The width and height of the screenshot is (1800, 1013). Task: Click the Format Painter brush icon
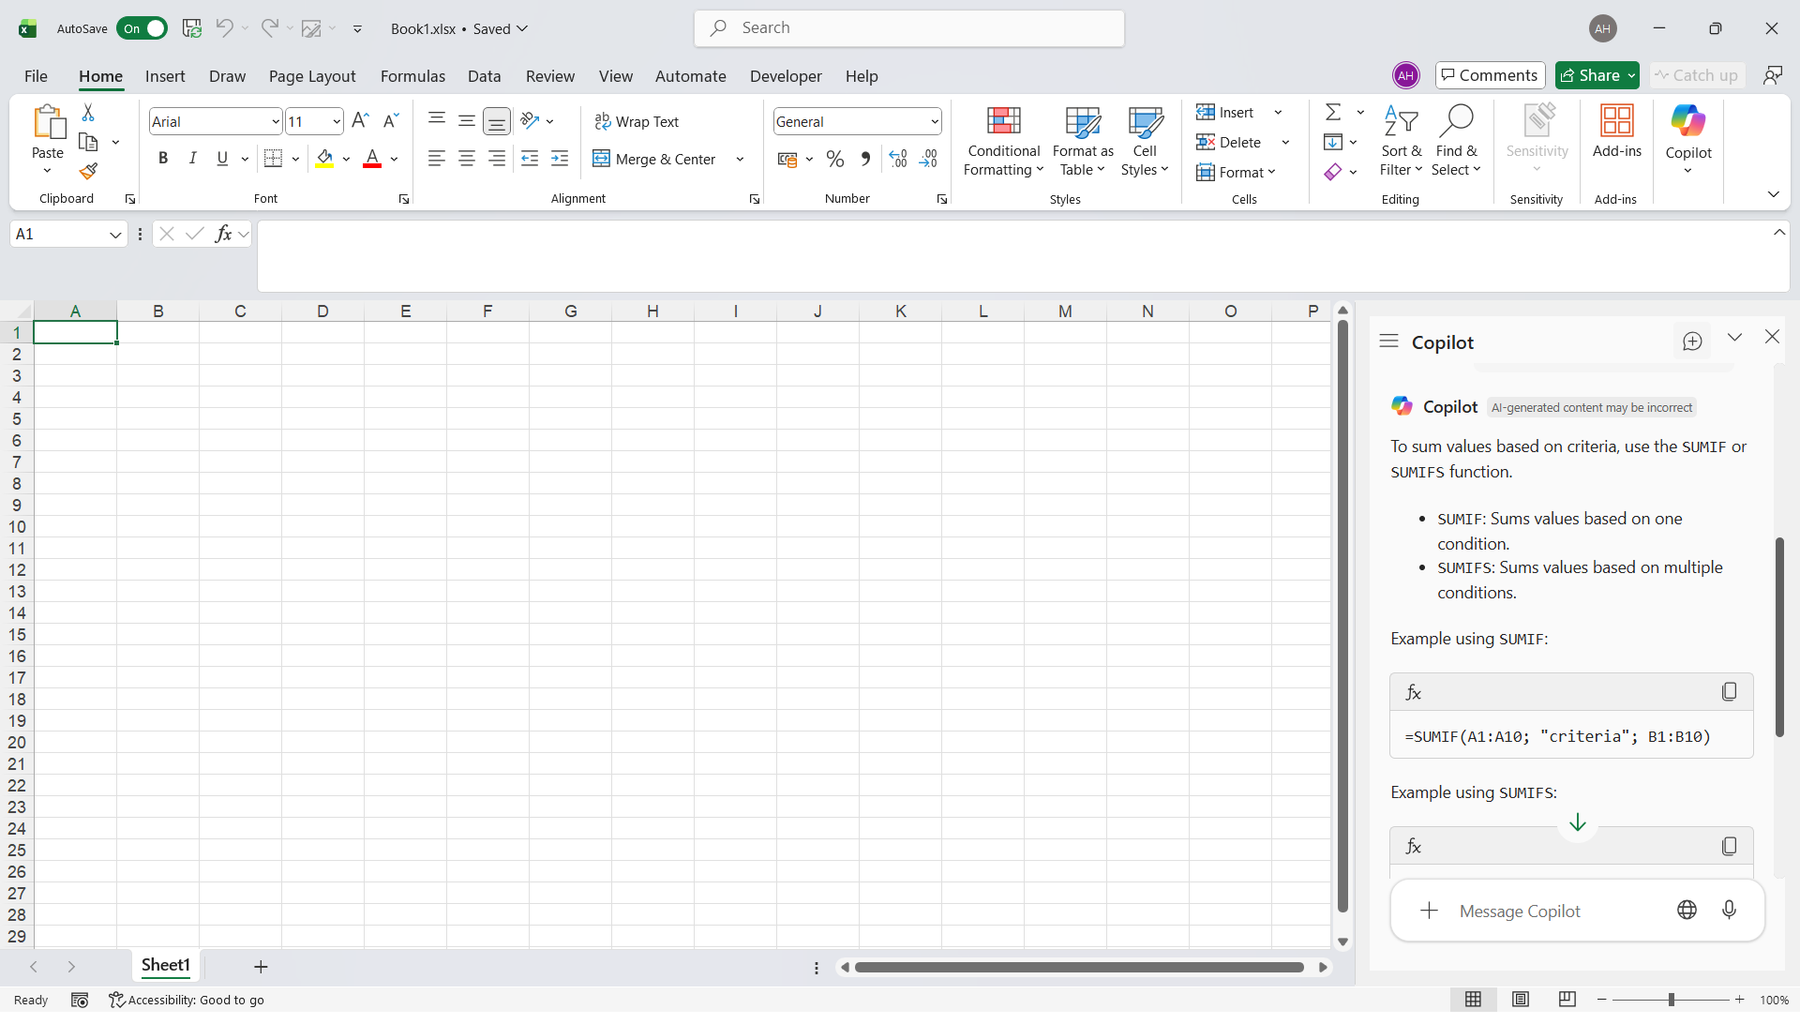coord(88,172)
